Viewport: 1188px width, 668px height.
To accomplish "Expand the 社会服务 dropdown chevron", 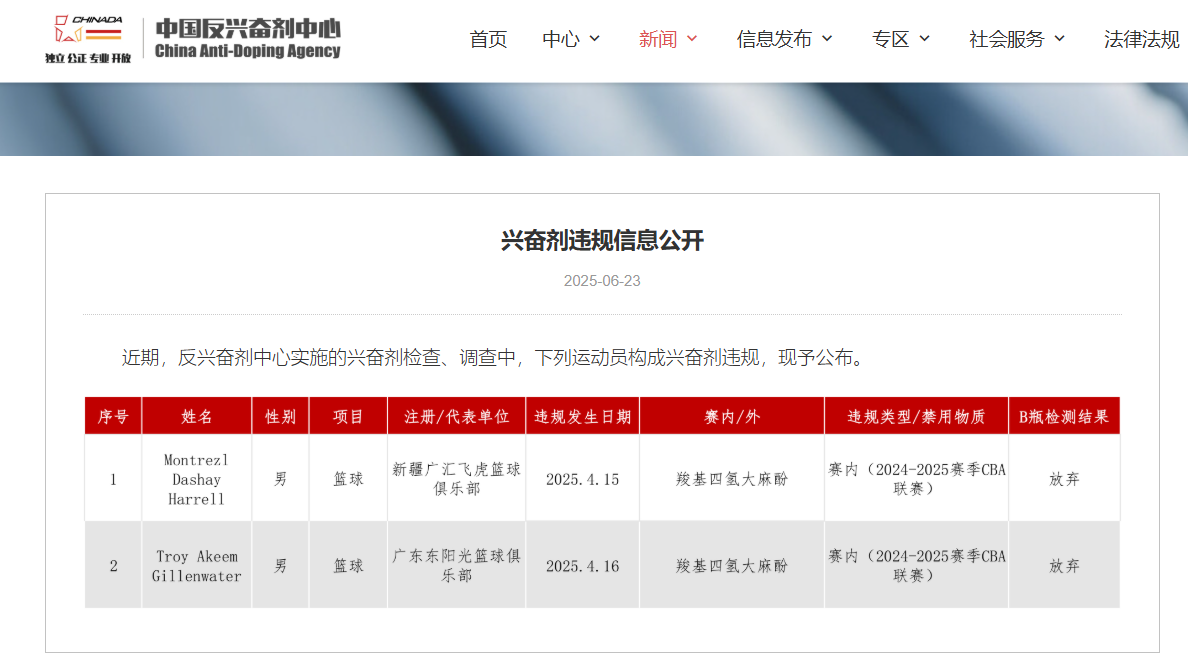I will point(1060,39).
